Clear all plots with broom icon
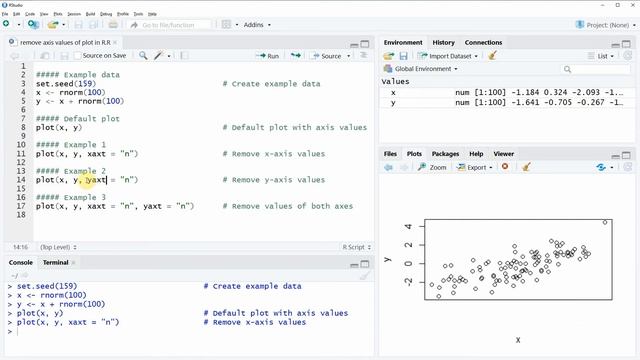 tap(526, 167)
